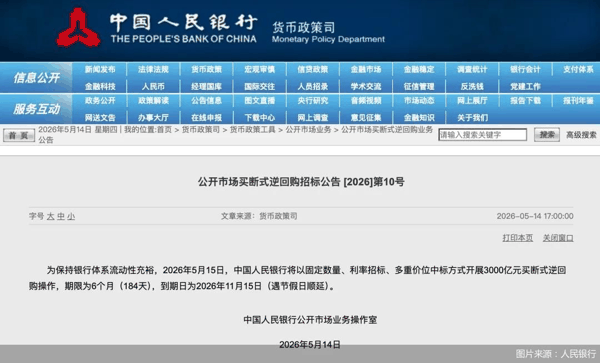Open the 金融市场 menu item
The width and height of the screenshot is (600, 363).
pos(366,69)
